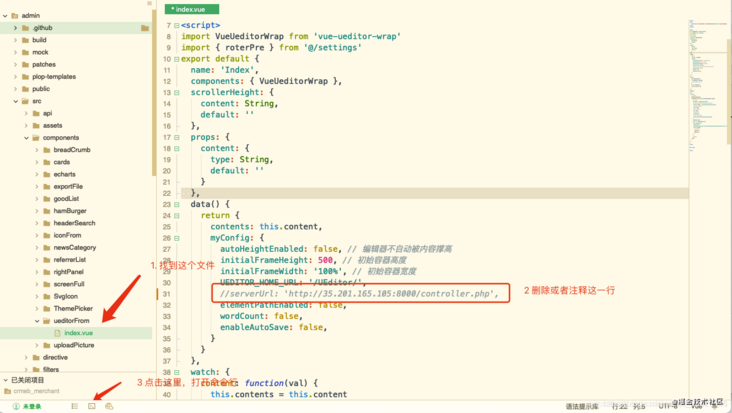Image resolution: width=732 pixels, height=413 pixels.
Task: Click the document outline list icon
Action: click(x=74, y=406)
